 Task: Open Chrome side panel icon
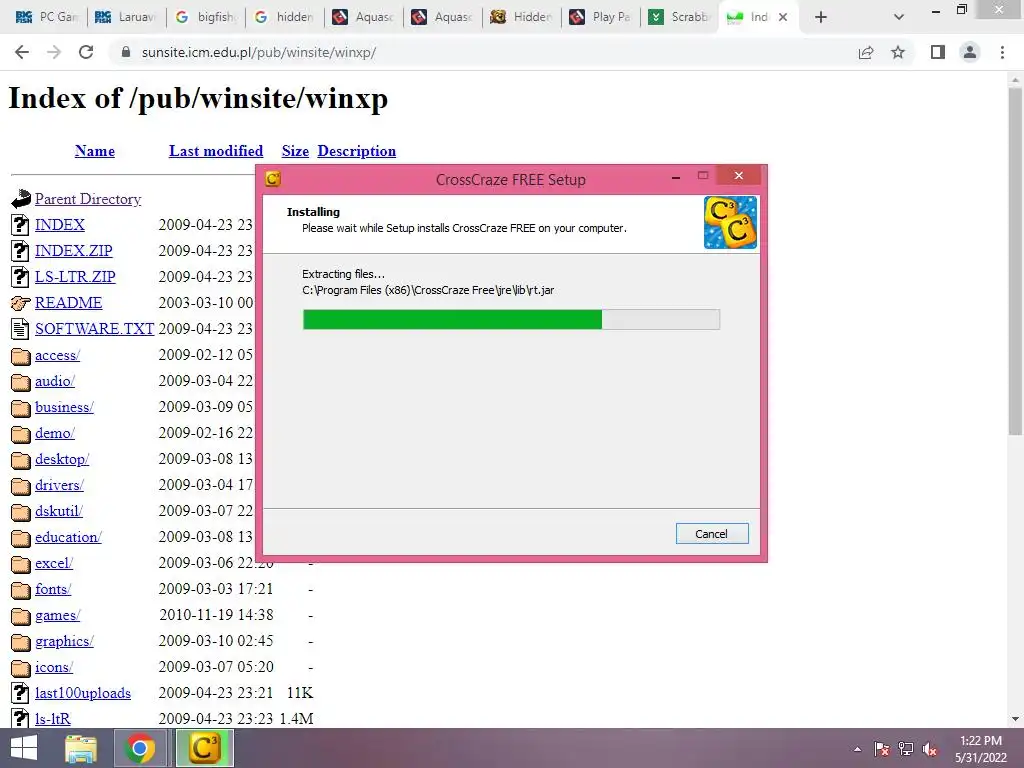pyautogui.click(x=938, y=52)
